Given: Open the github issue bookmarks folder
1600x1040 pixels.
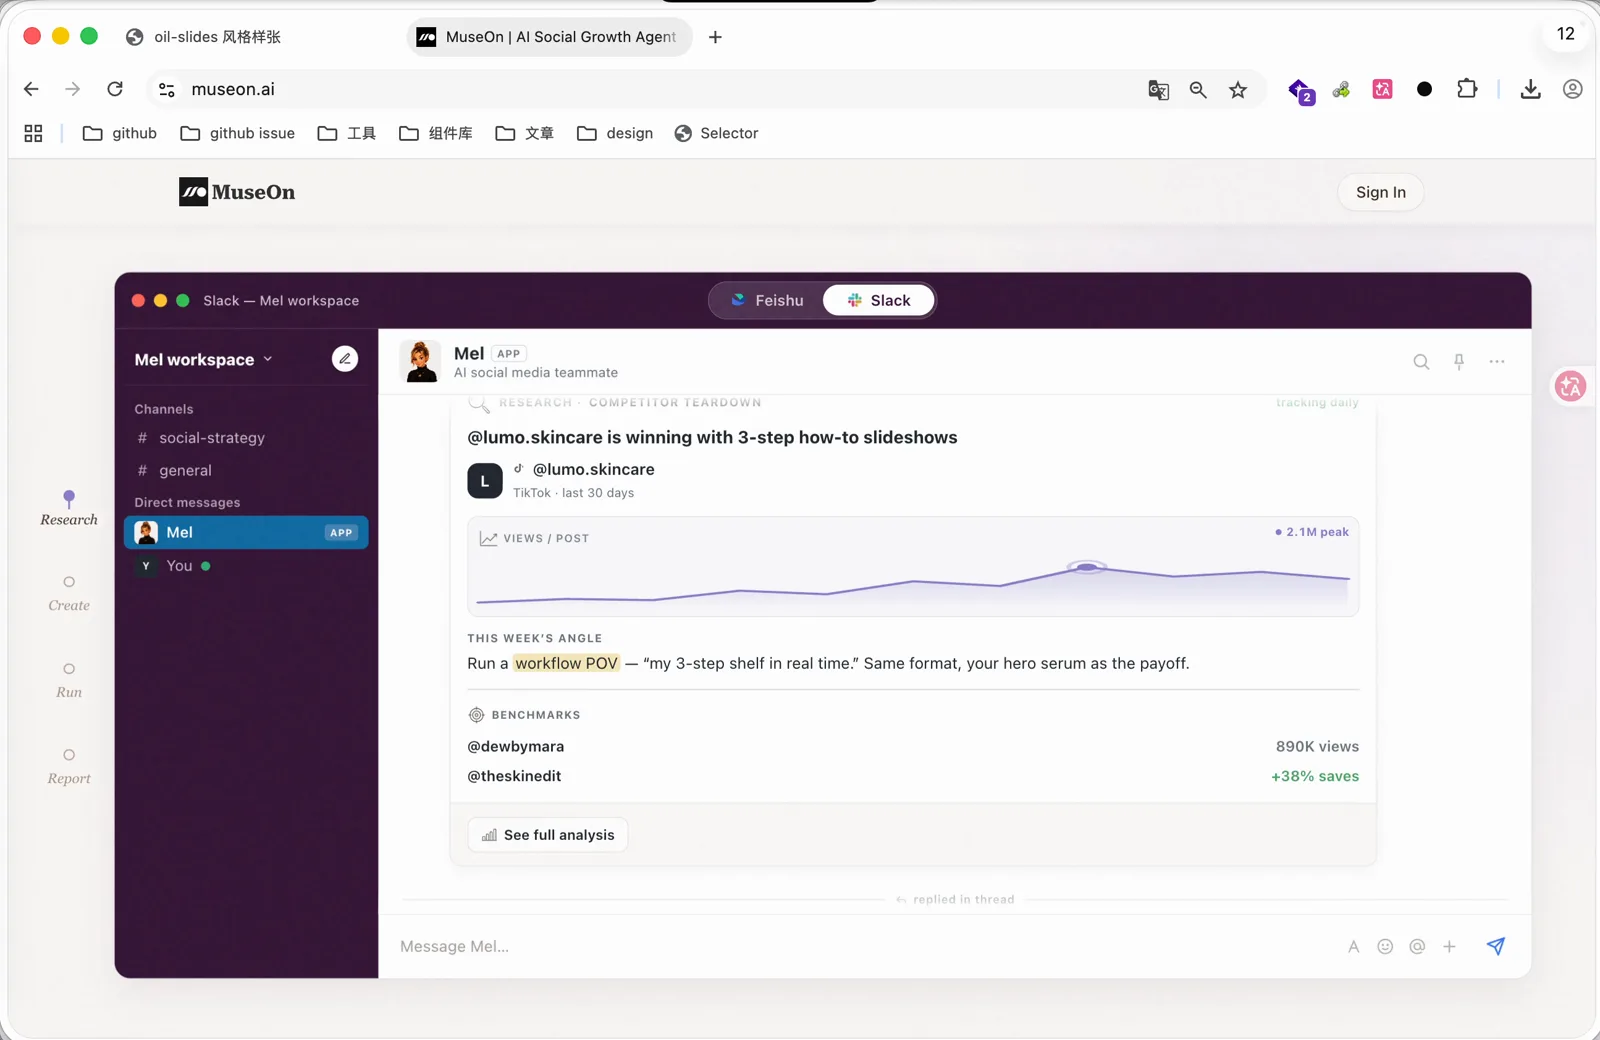Looking at the screenshot, I should [x=238, y=133].
